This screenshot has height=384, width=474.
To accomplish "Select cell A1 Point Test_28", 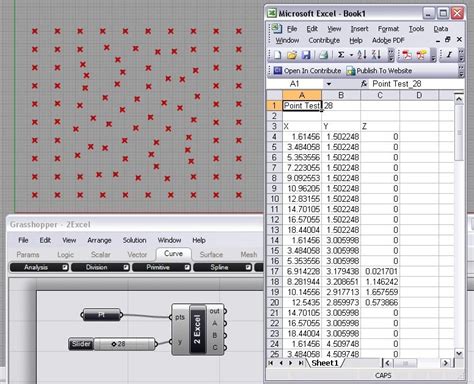I will point(302,106).
